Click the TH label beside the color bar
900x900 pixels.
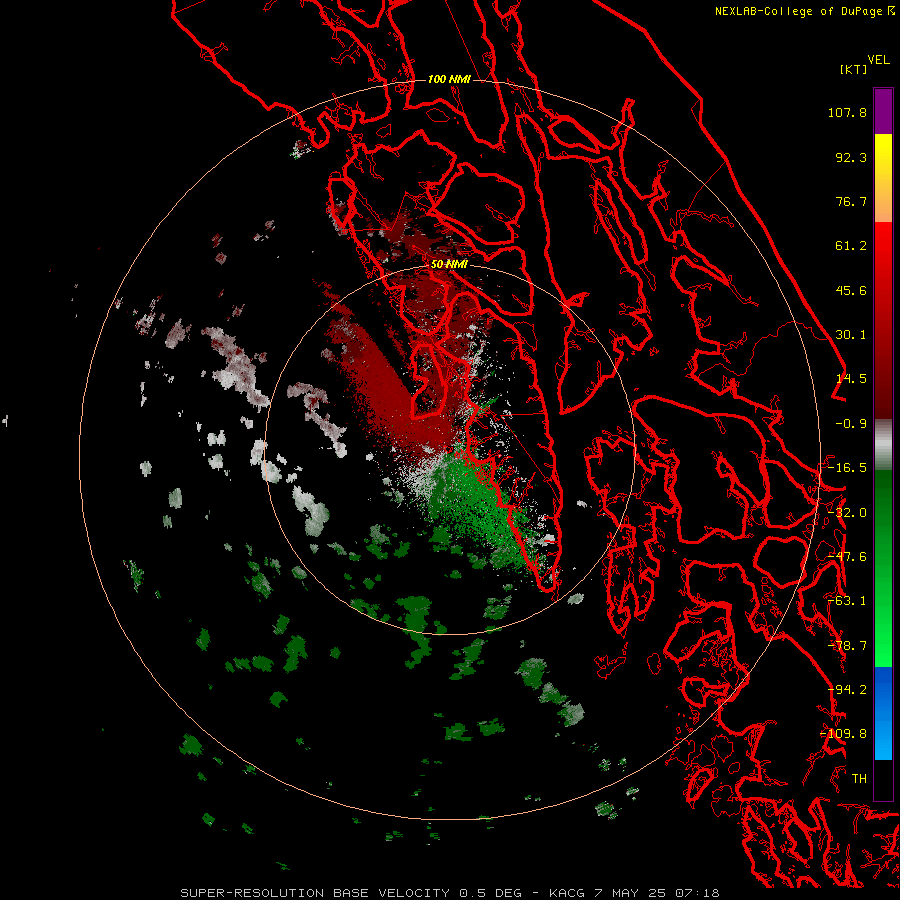pyautogui.click(x=859, y=779)
